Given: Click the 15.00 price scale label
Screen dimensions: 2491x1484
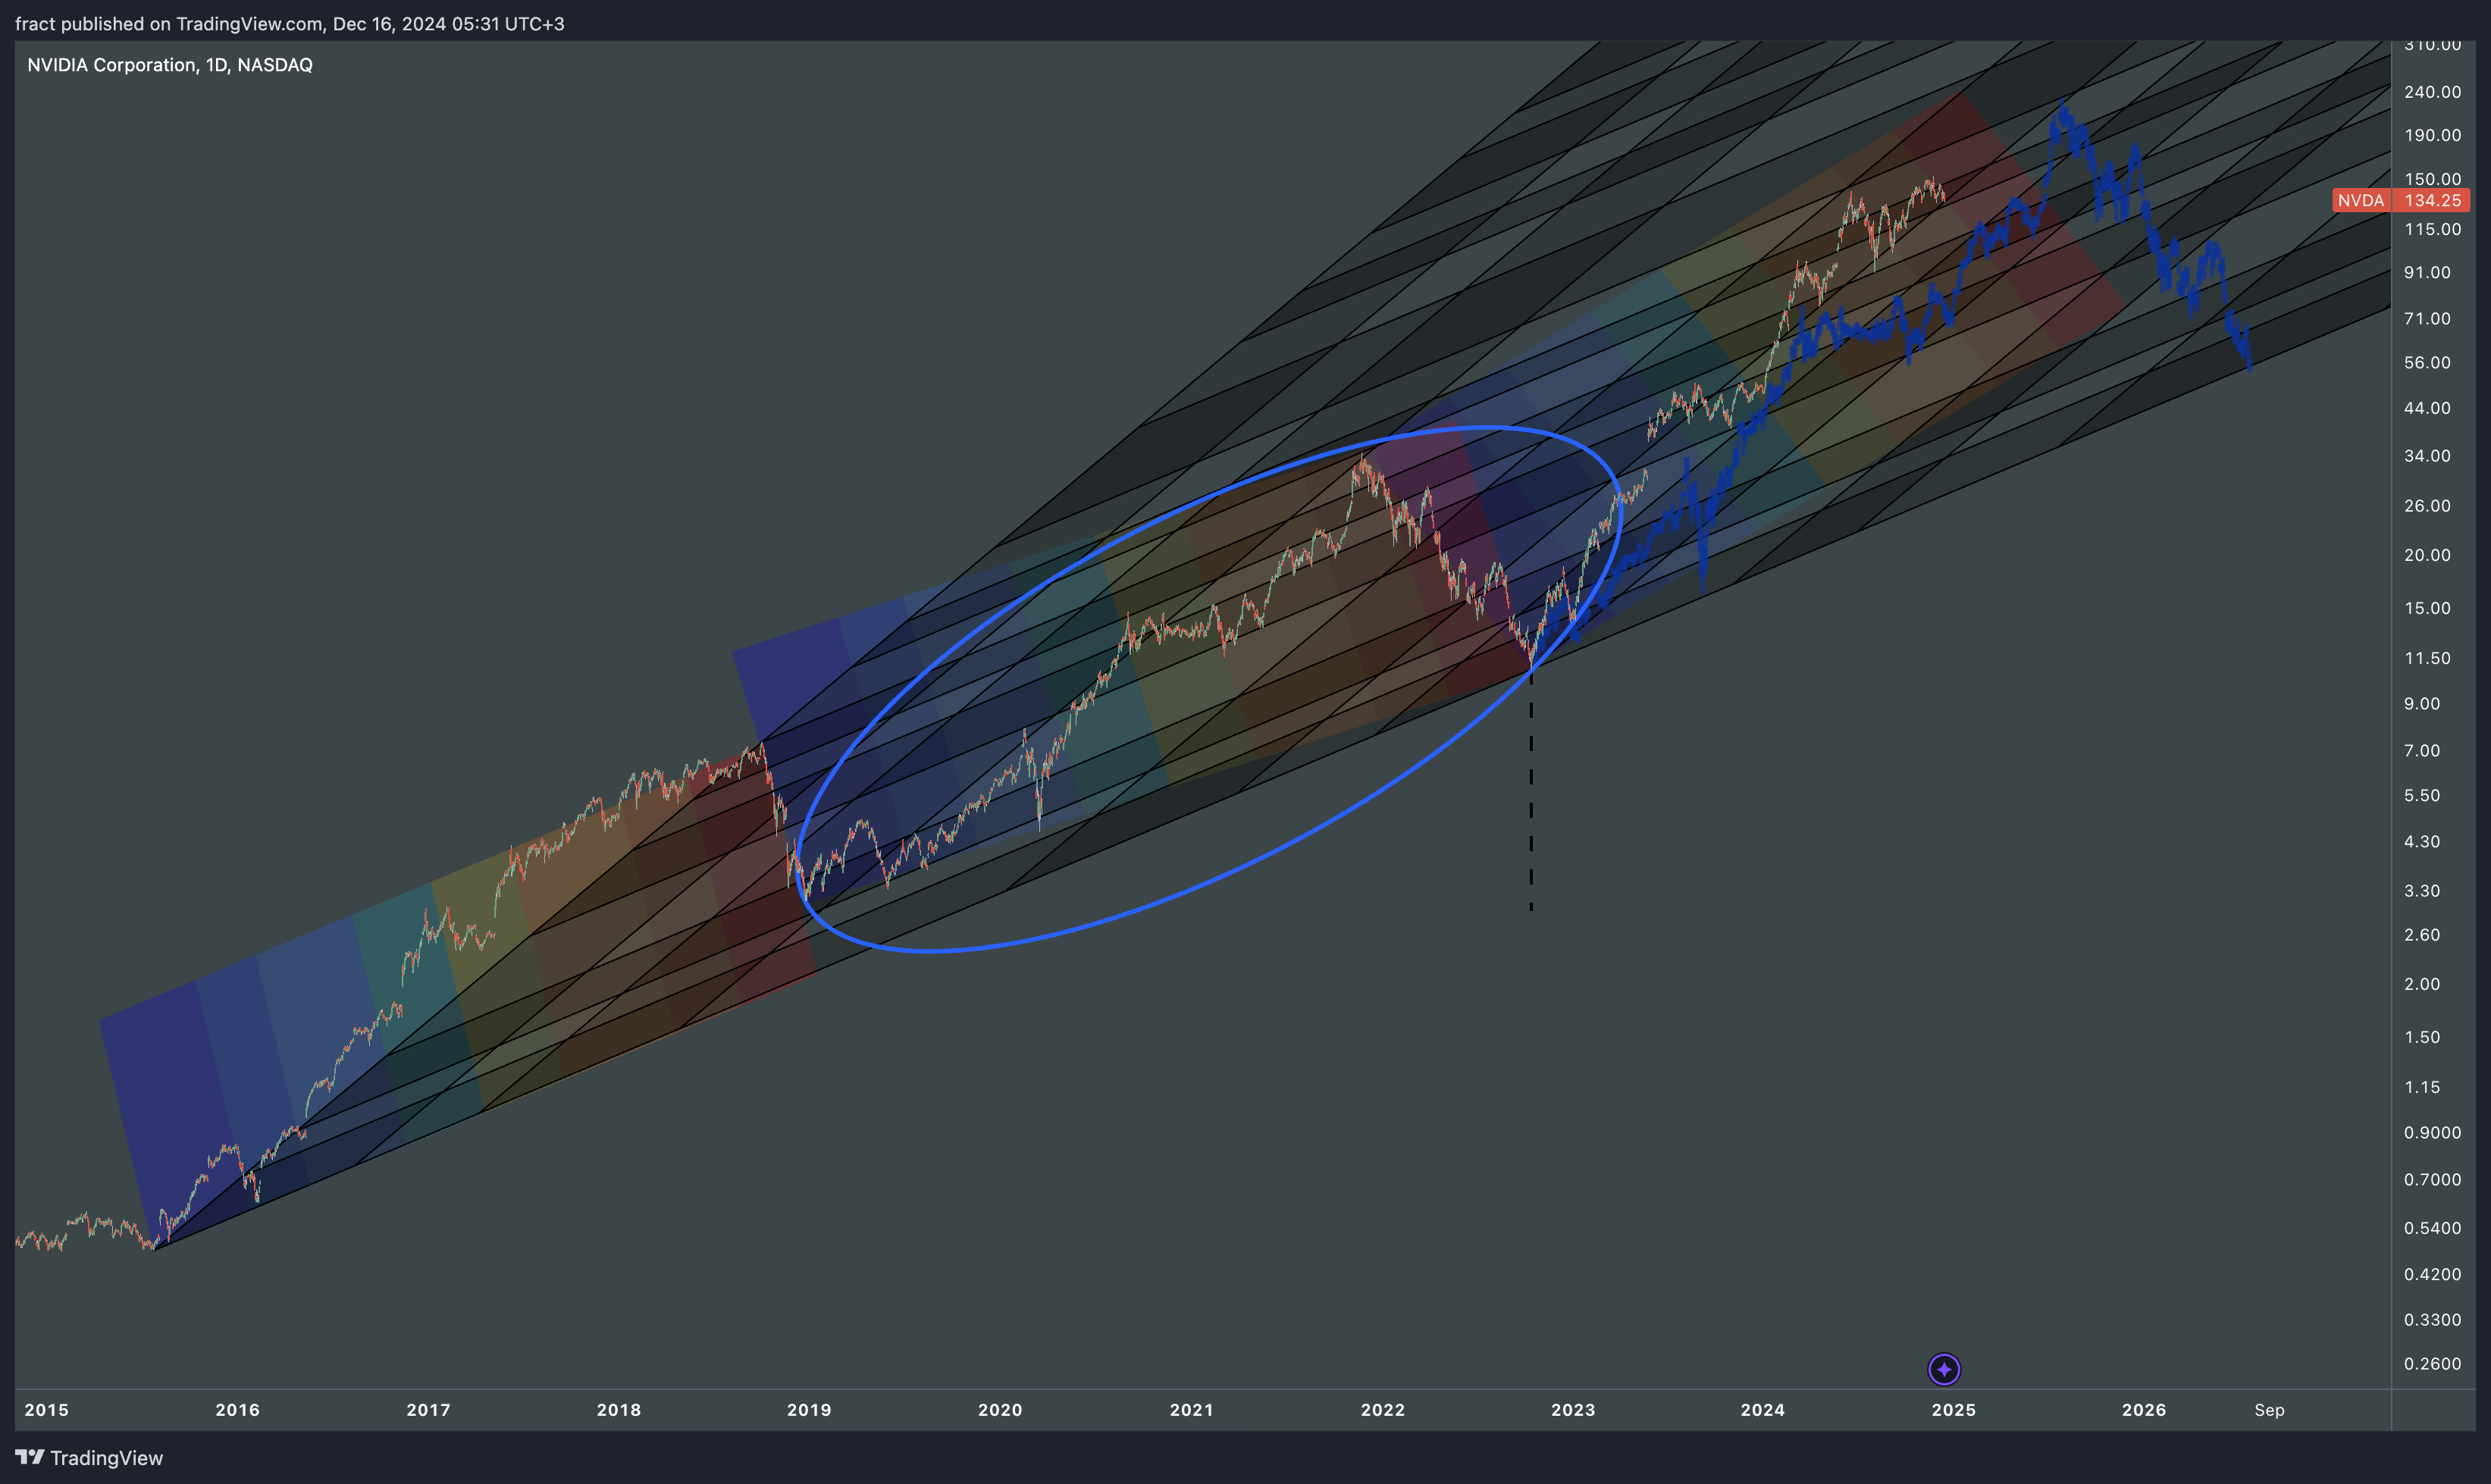Looking at the screenshot, I should click(x=2428, y=608).
